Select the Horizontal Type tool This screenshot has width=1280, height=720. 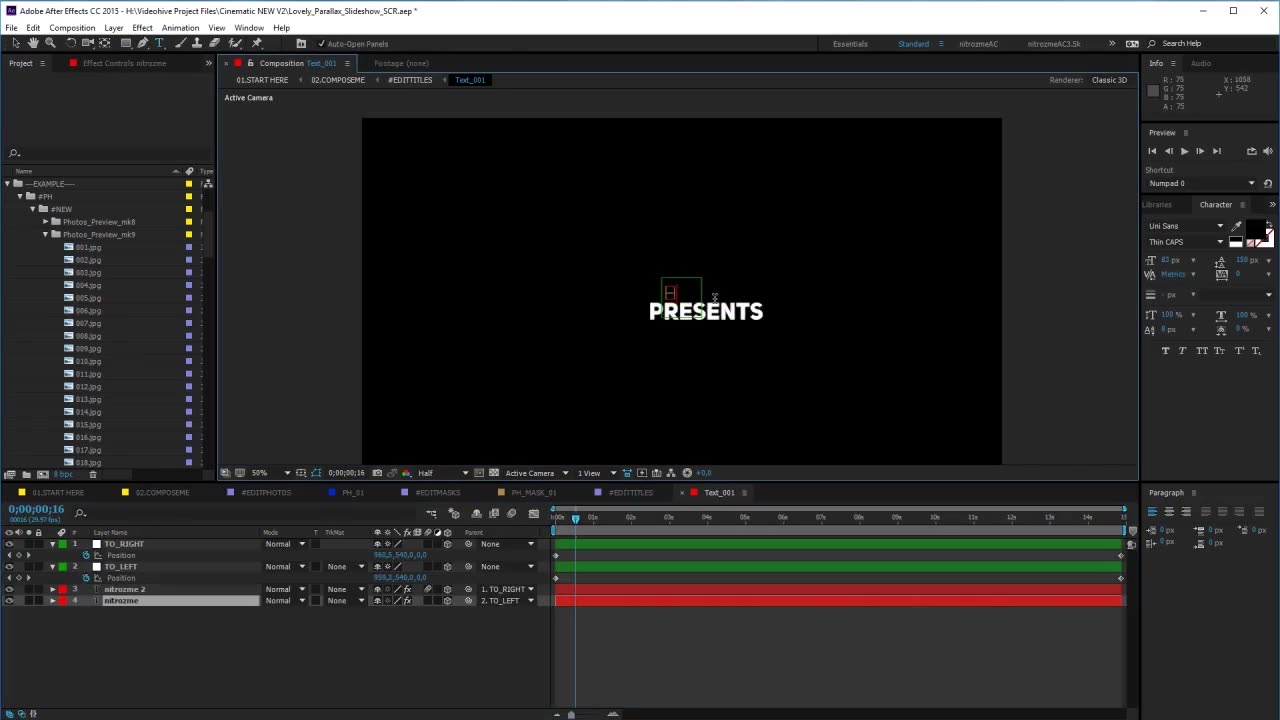(x=159, y=43)
